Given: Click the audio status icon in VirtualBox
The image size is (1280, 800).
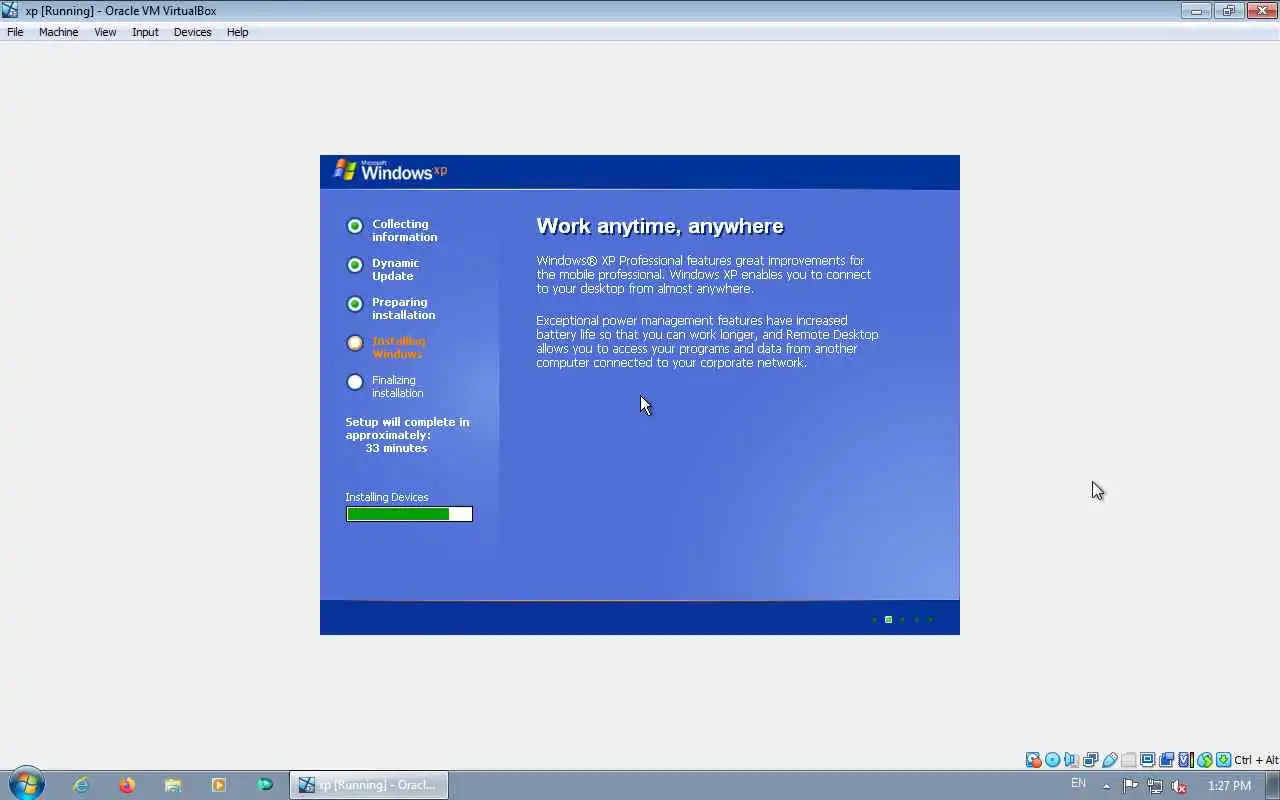Looking at the screenshot, I should (x=1071, y=760).
